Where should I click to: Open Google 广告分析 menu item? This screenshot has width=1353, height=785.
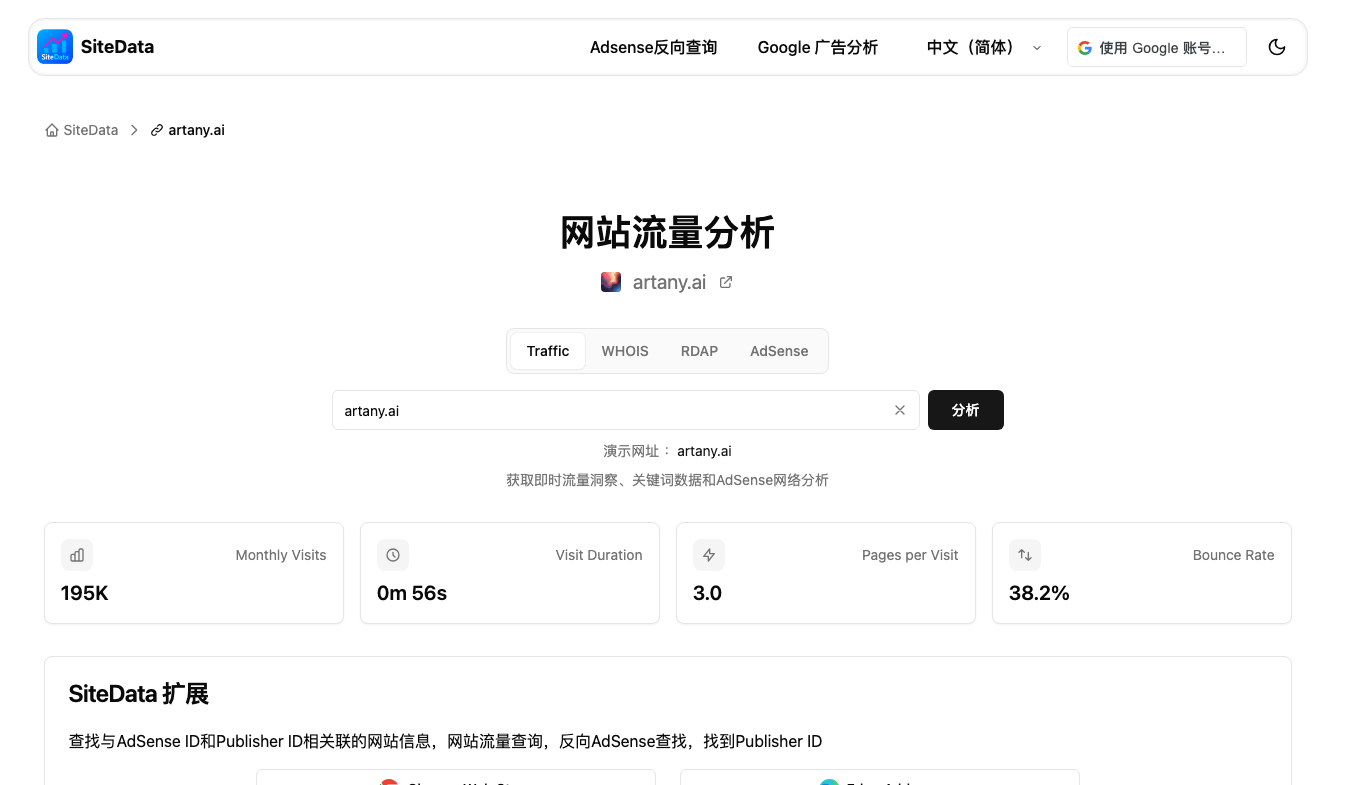pyautogui.click(x=817, y=47)
